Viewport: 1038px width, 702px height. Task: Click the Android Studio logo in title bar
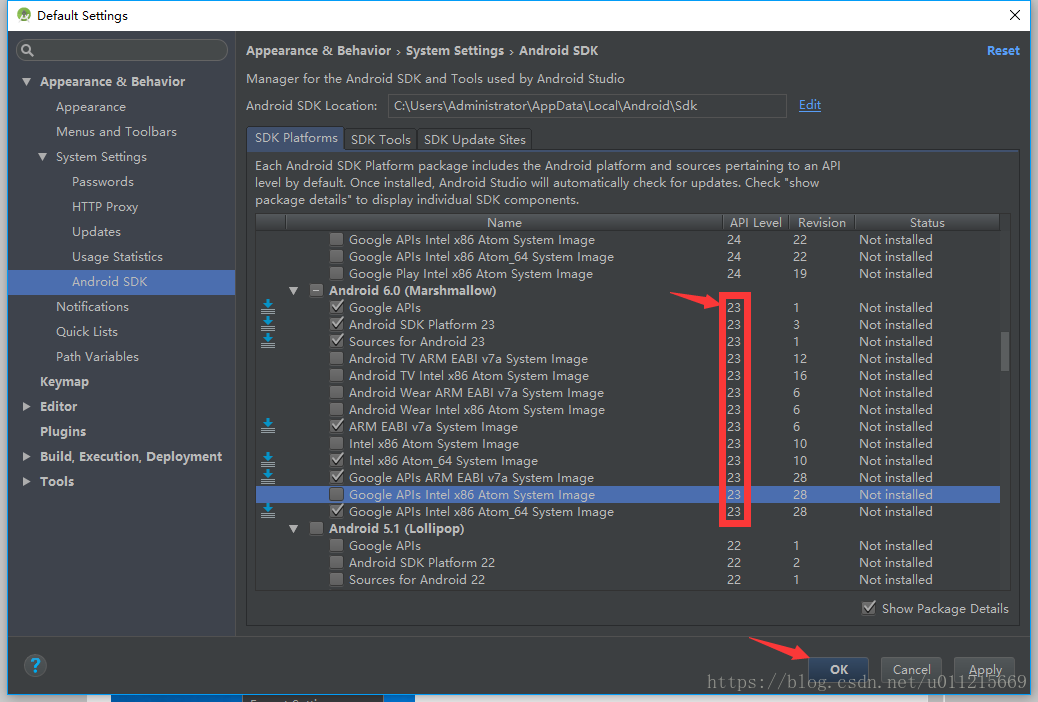coord(24,15)
